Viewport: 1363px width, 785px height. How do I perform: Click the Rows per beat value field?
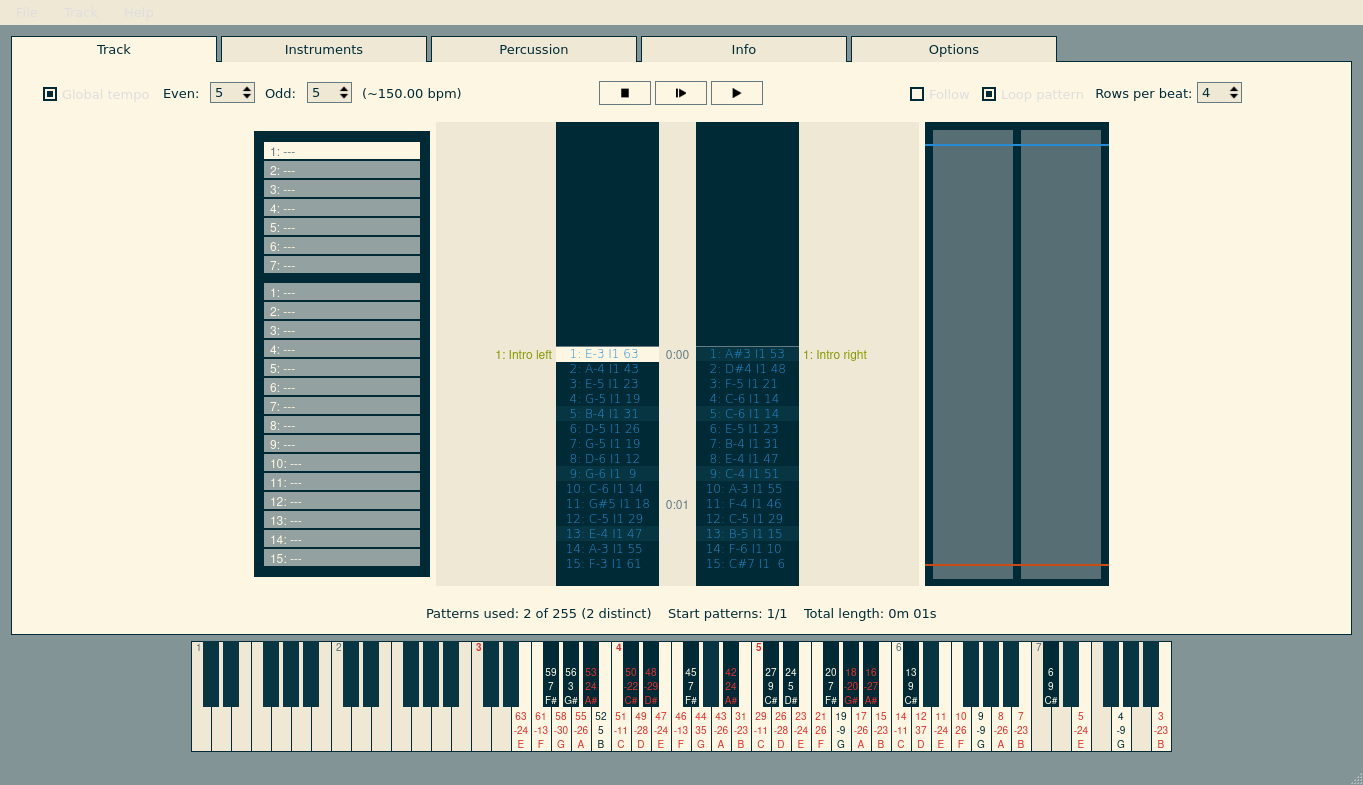(1212, 93)
